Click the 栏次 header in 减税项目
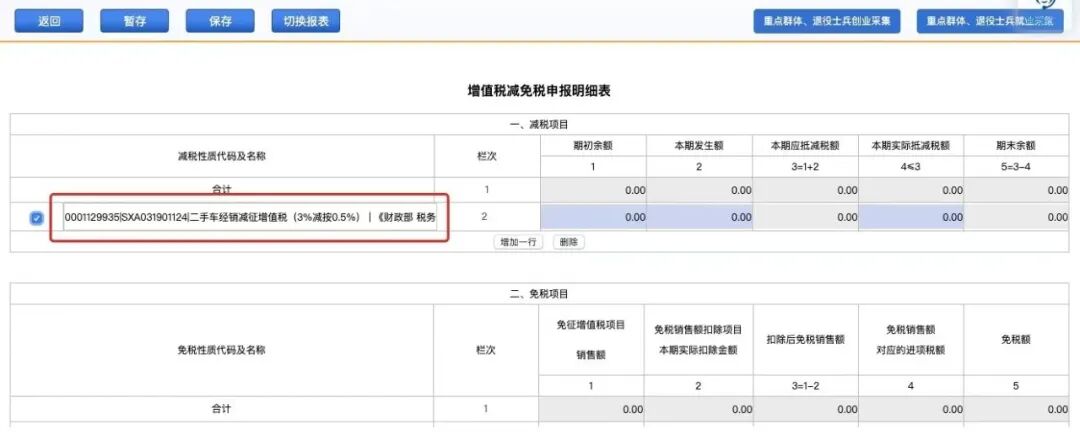 pos(487,156)
